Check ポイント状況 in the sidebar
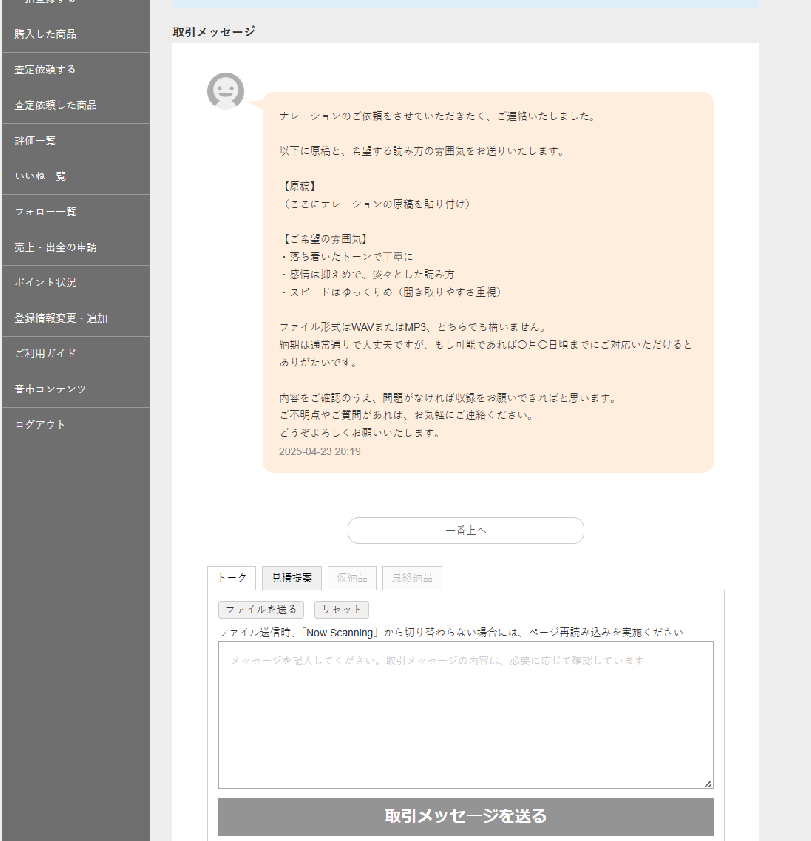The width and height of the screenshot is (811, 841). tap(46, 283)
